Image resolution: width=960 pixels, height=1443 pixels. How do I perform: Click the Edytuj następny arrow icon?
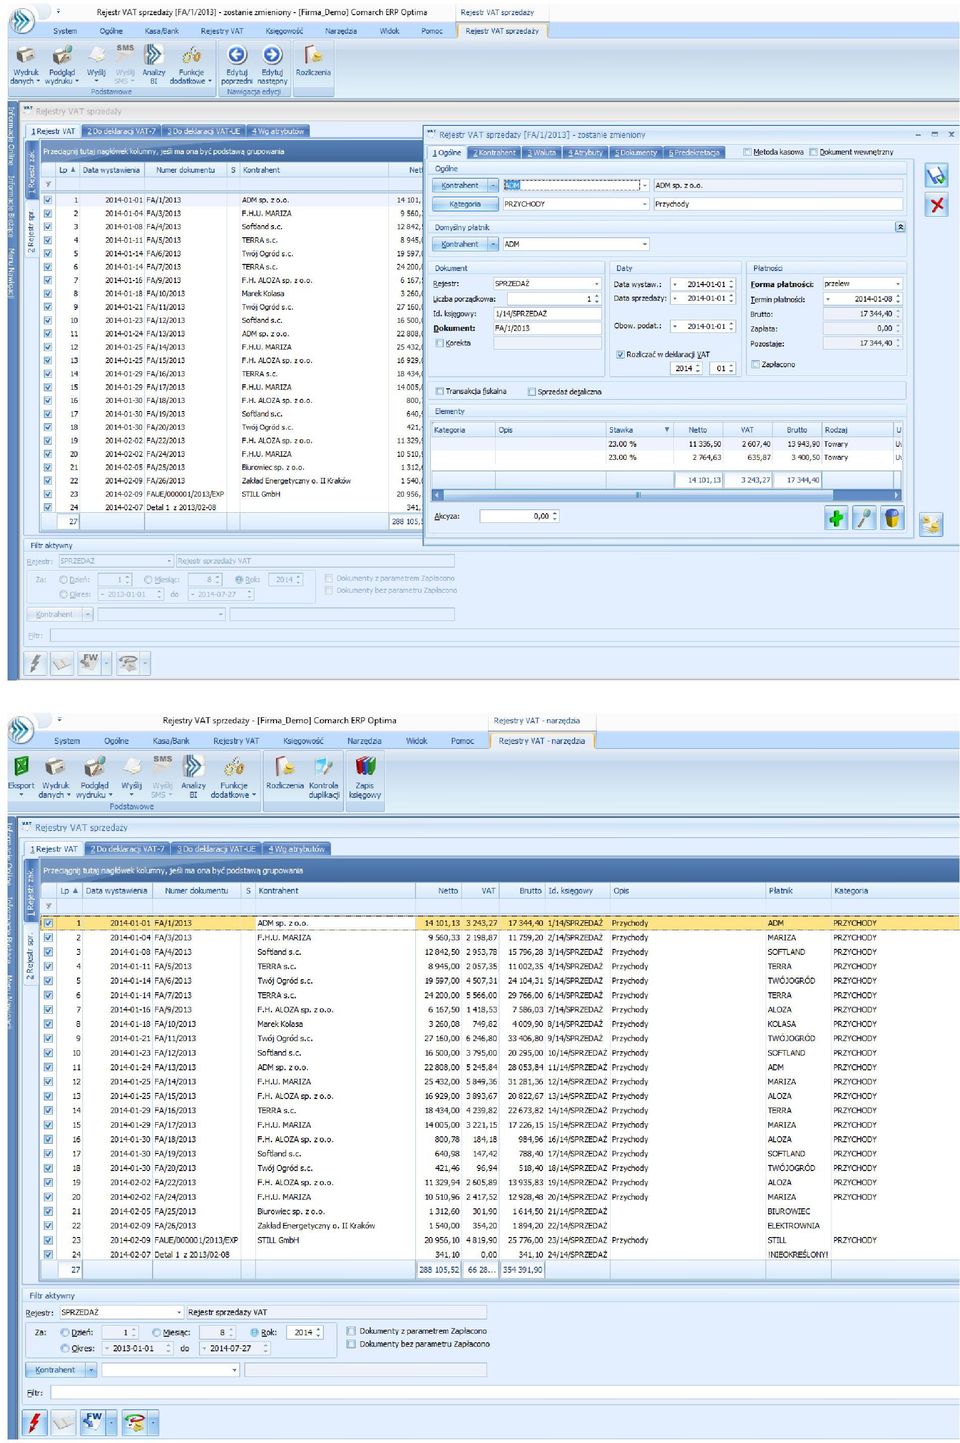click(272, 56)
